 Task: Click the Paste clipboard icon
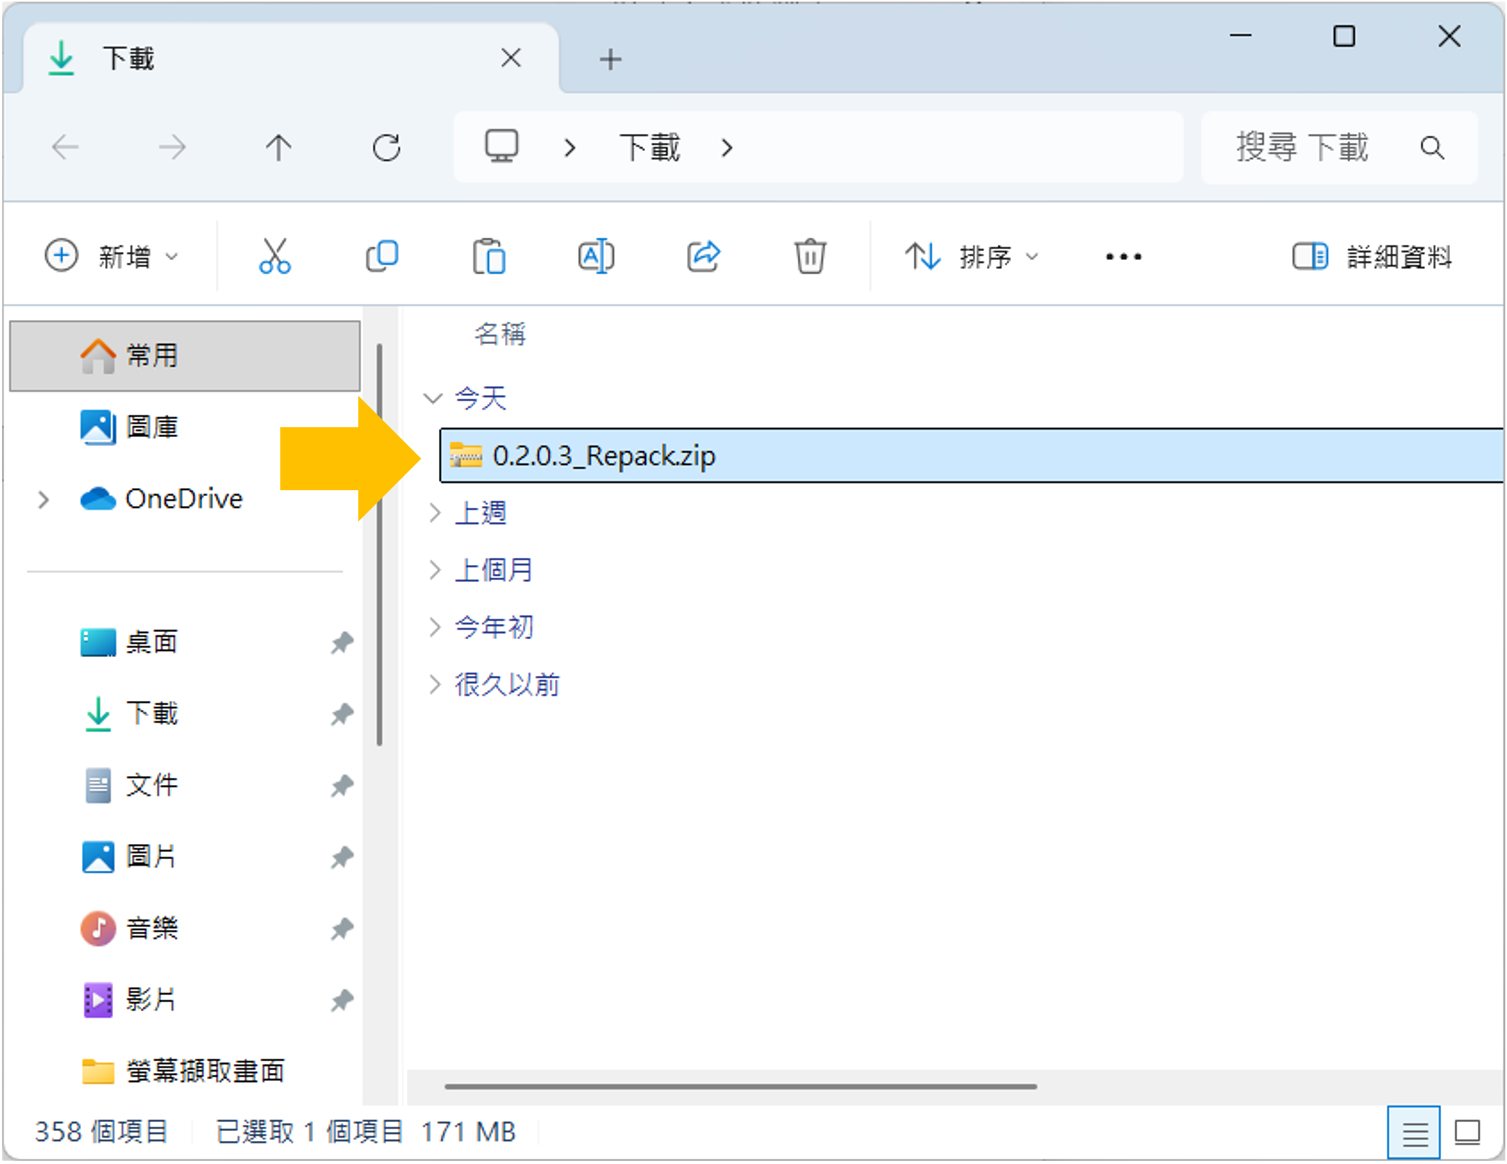[489, 256]
